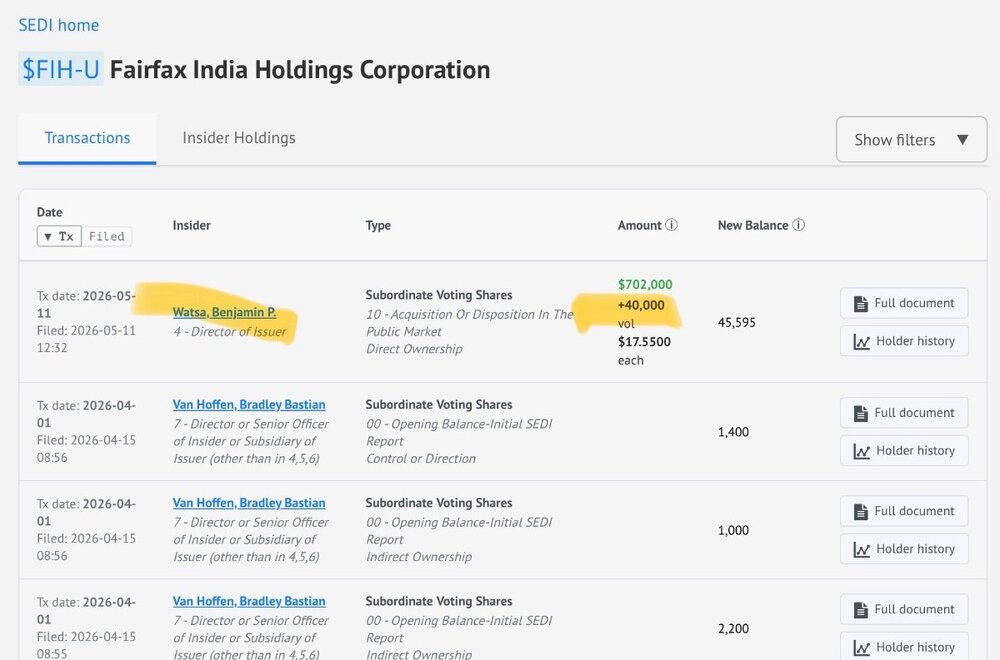Image resolution: width=1000 pixels, height=660 pixels.
Task: Open Holder history for 2,200 balance row
Action: [904, 646]
